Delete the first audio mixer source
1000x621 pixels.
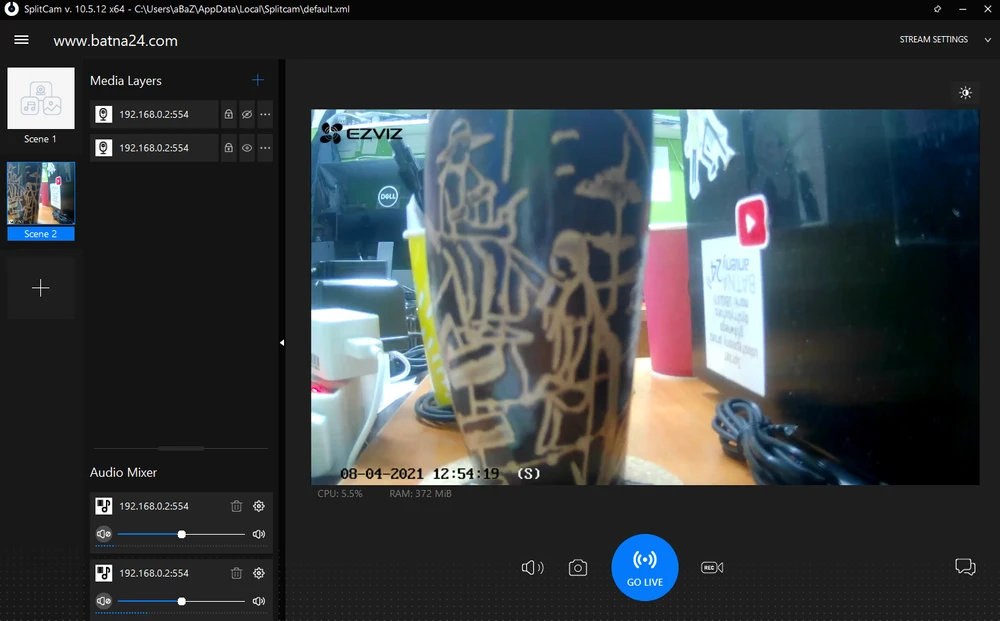[x=236, y=506]
